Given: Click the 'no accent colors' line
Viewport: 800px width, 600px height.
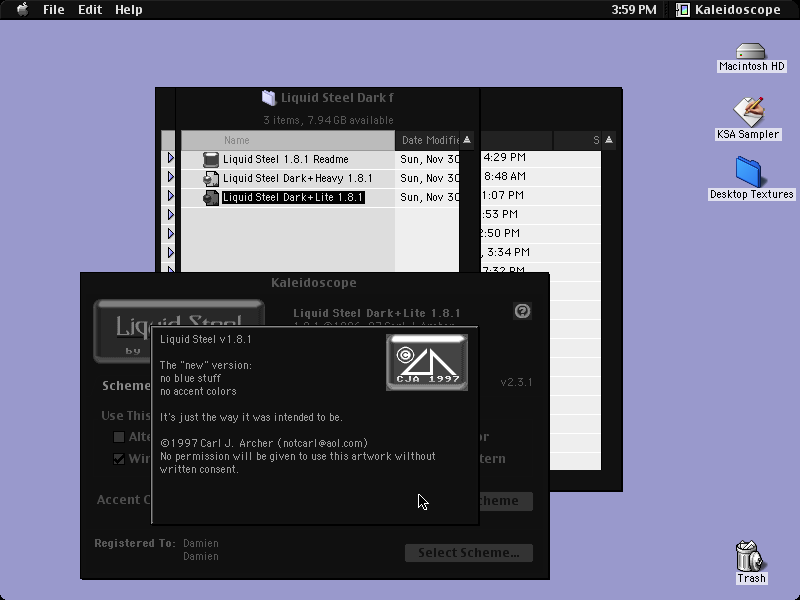Looking at the screenshot, I should tap(198, 391).
